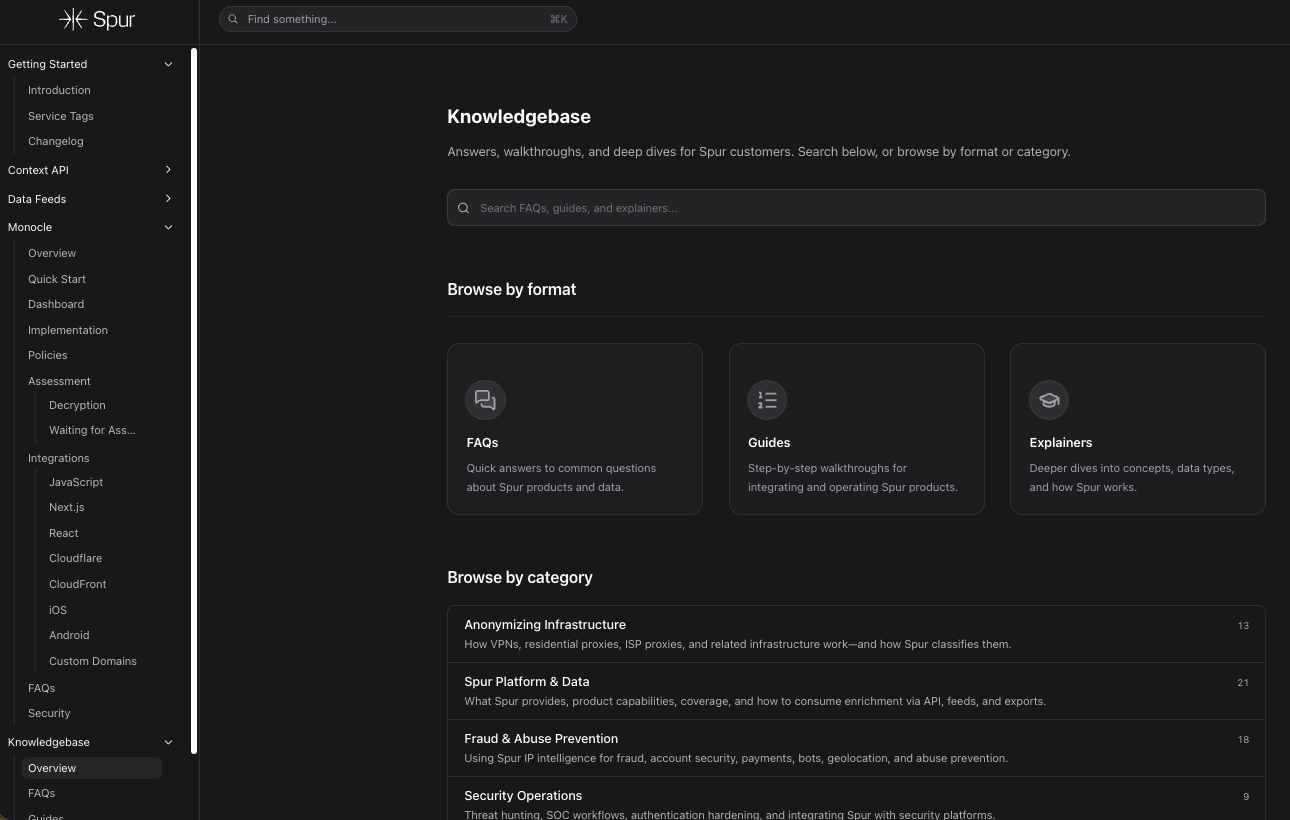The height and width of the screenshot is (820, 1290).
Task: Open the Fraud & Abuse Prevention category
Action: tap(856, 748)
